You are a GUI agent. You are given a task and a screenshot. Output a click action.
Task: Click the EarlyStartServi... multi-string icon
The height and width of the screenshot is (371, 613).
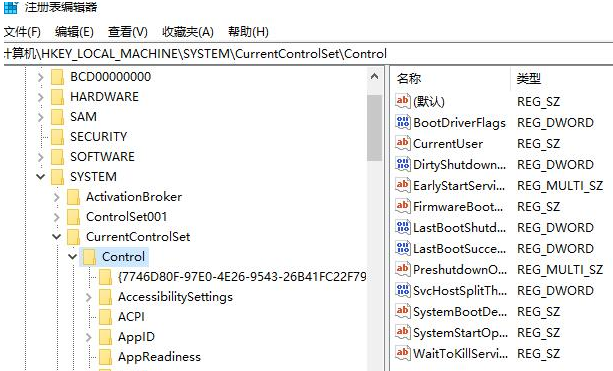coord(403,185)
